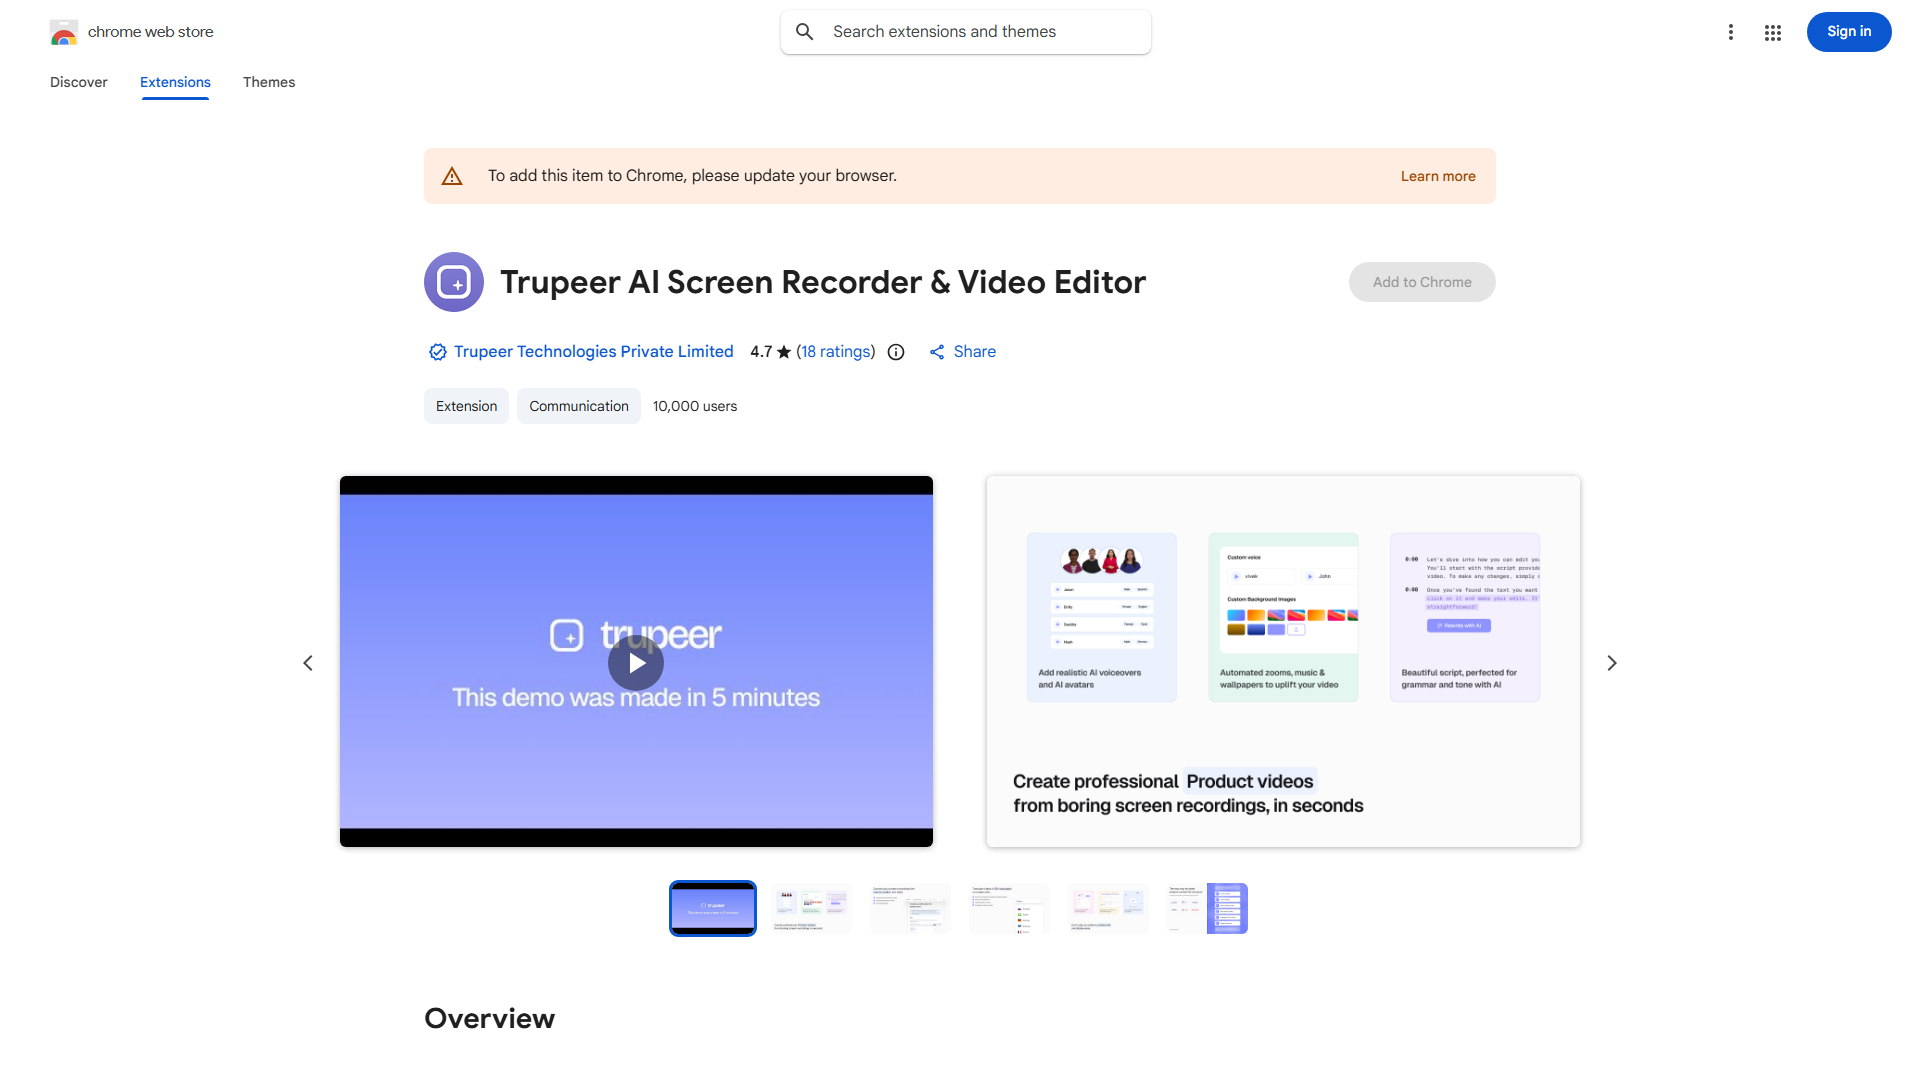Screen dimensions: 1920x1080
Task: Click the Trupeer extension logo icon
Action: pos(453,281)
